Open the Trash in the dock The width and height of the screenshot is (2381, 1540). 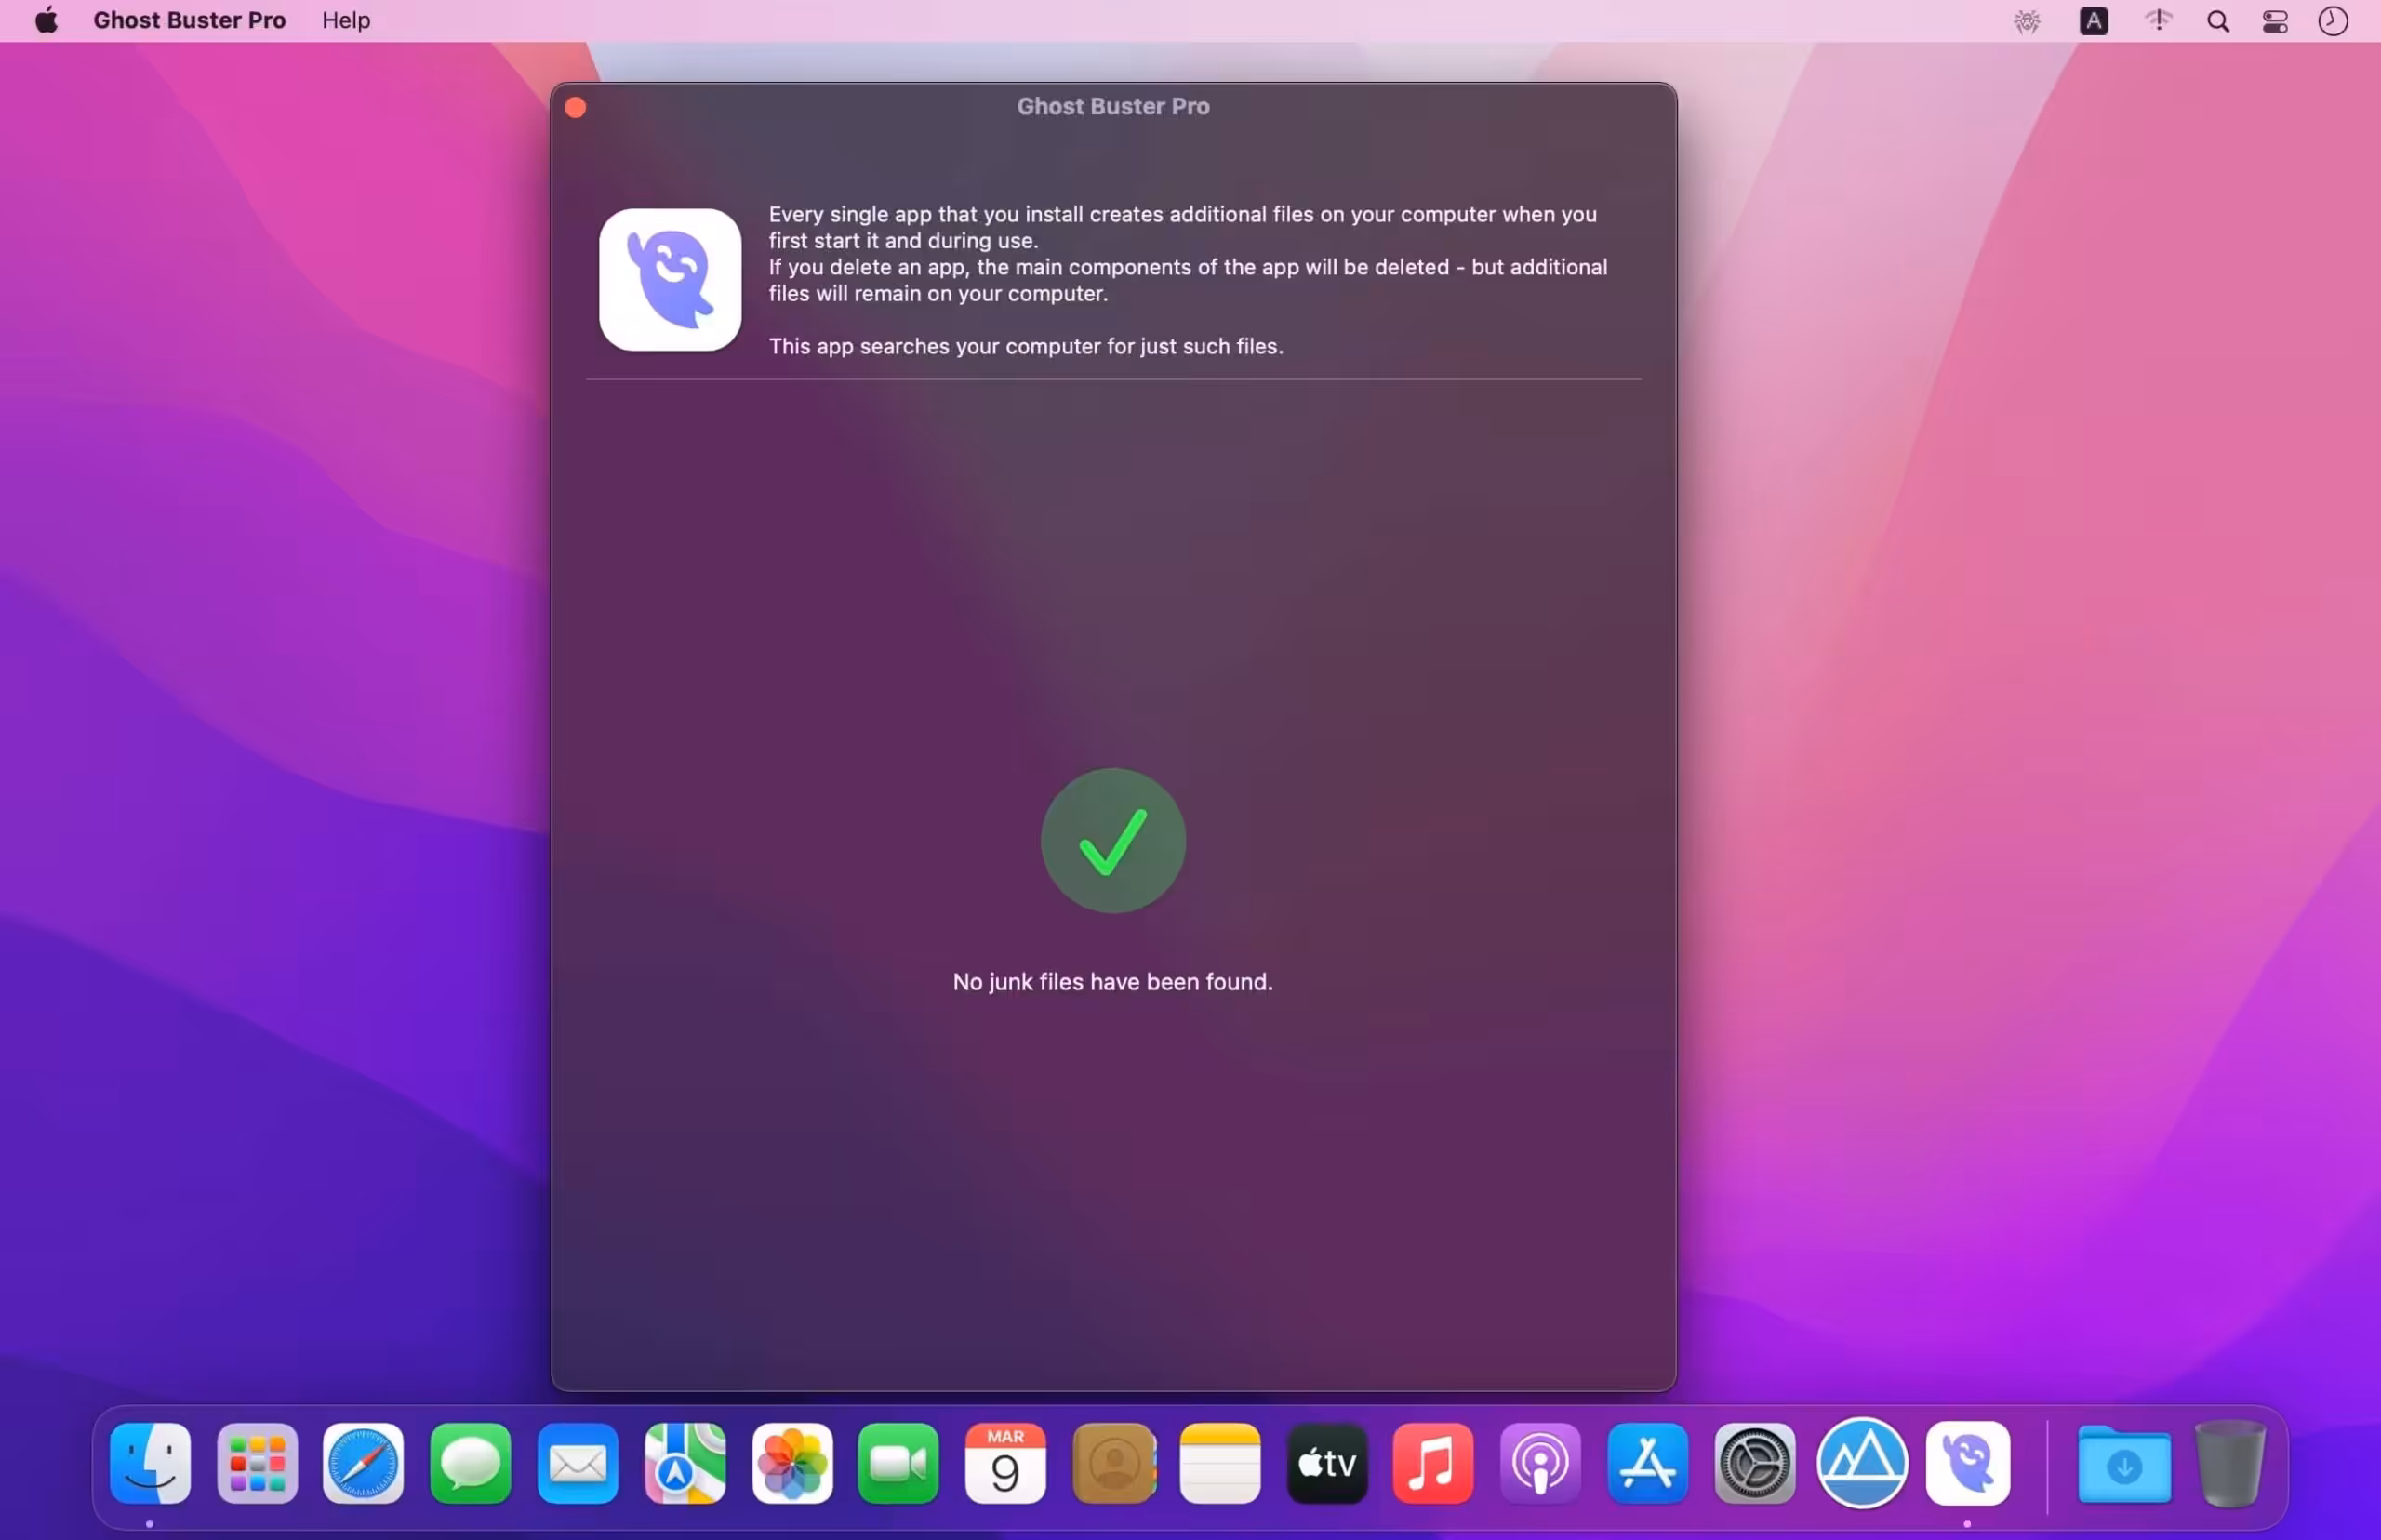pos(2229,1463)
